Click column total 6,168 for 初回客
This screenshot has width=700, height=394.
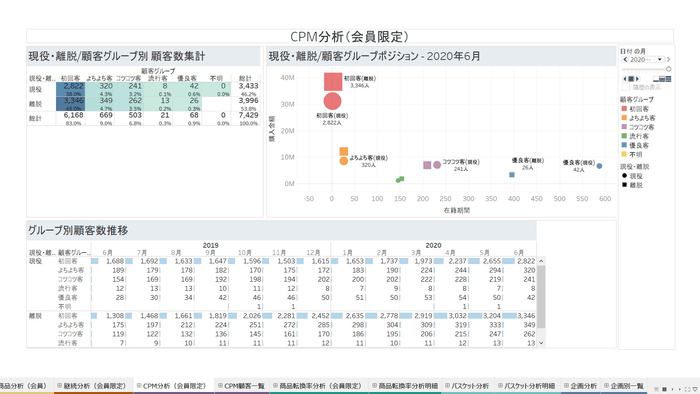(x=73, y=115)
